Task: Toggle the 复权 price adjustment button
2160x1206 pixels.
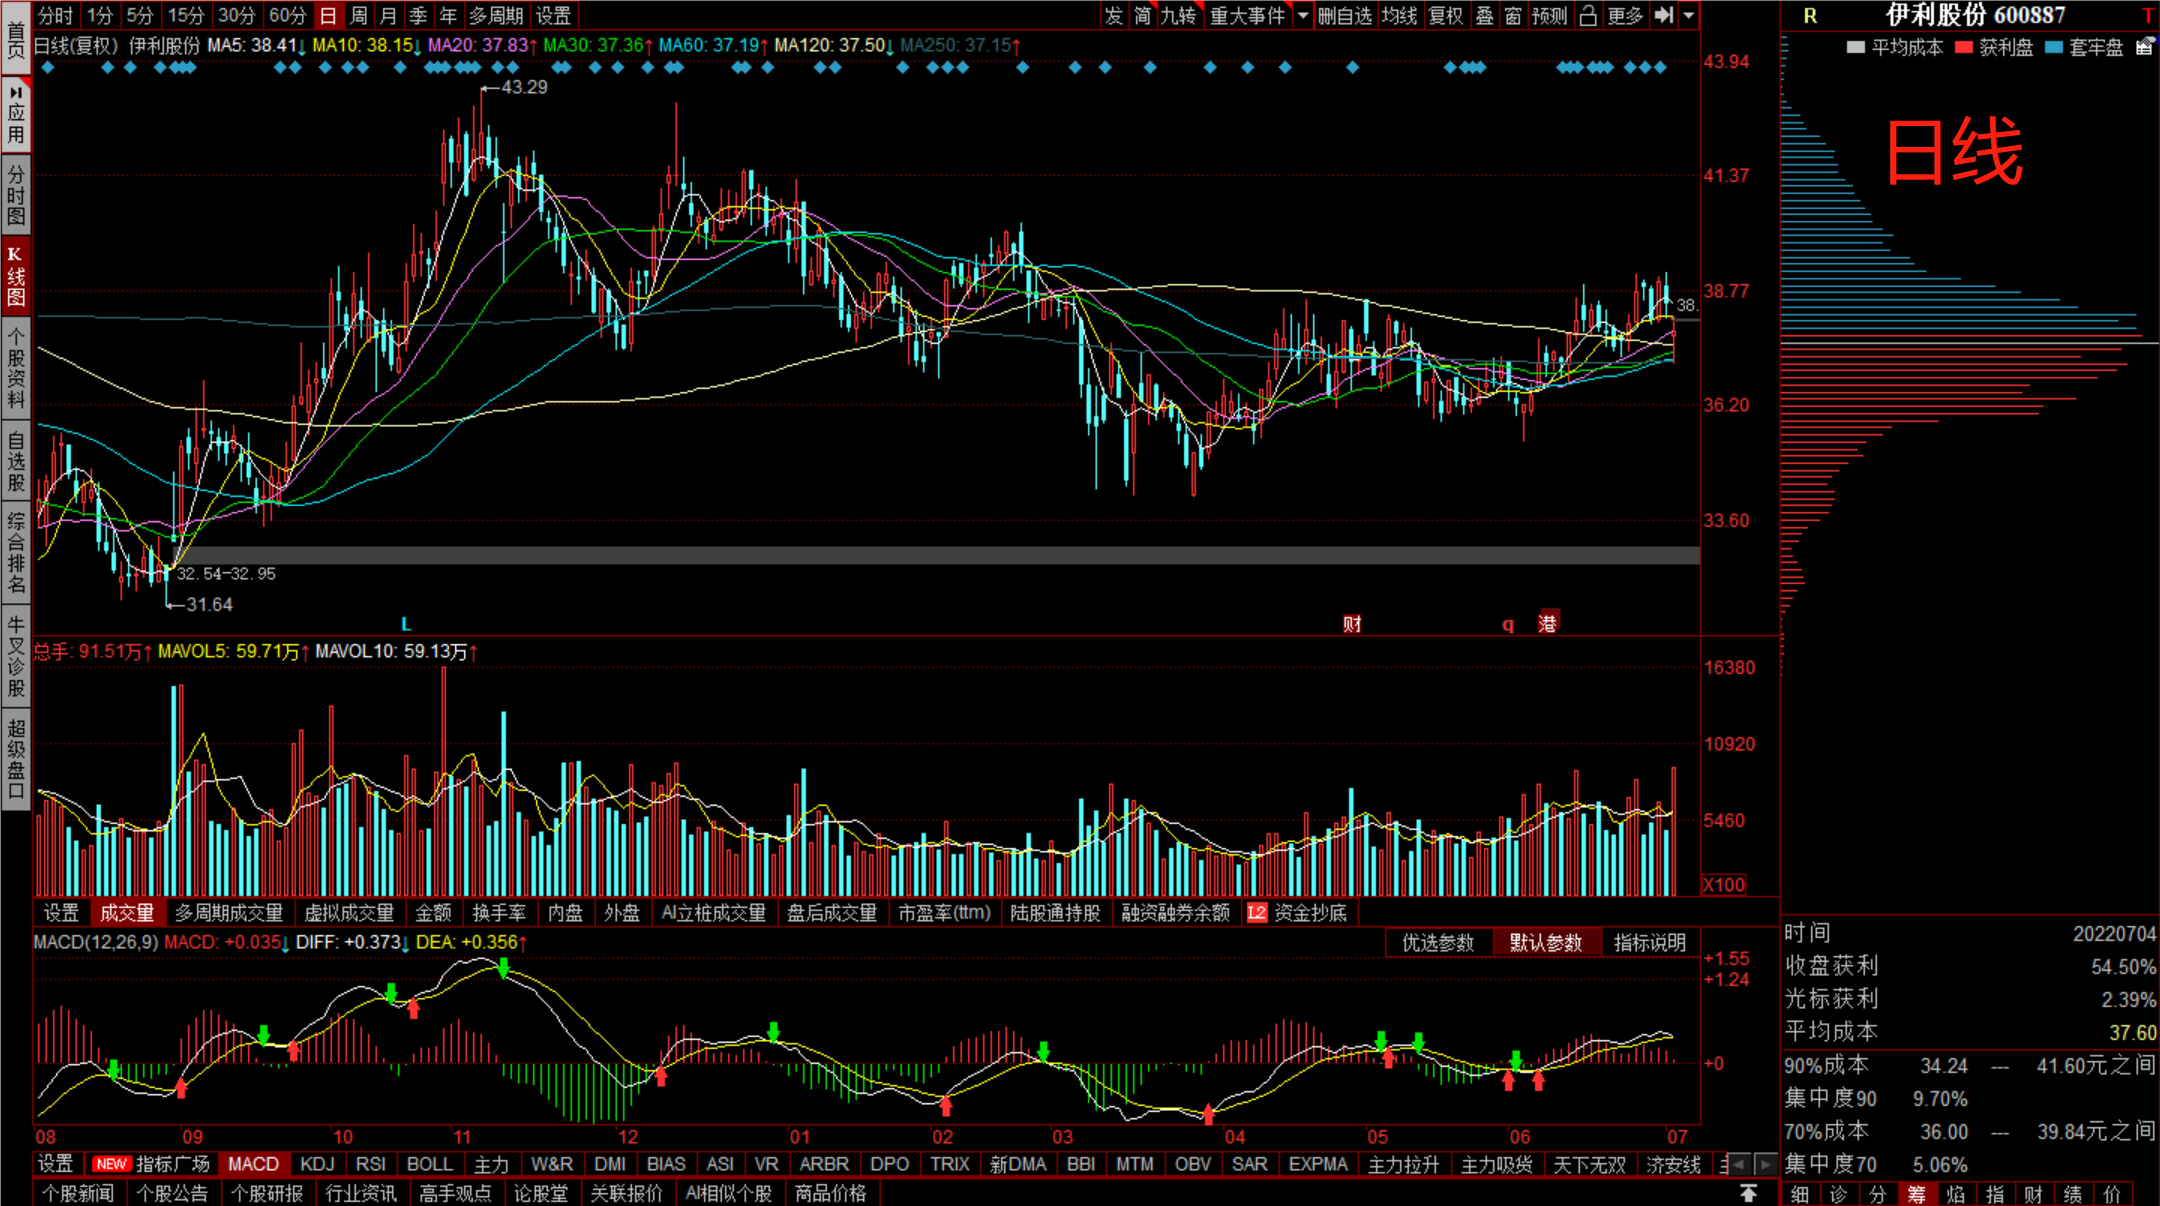Action: (x=1445, y=15)
